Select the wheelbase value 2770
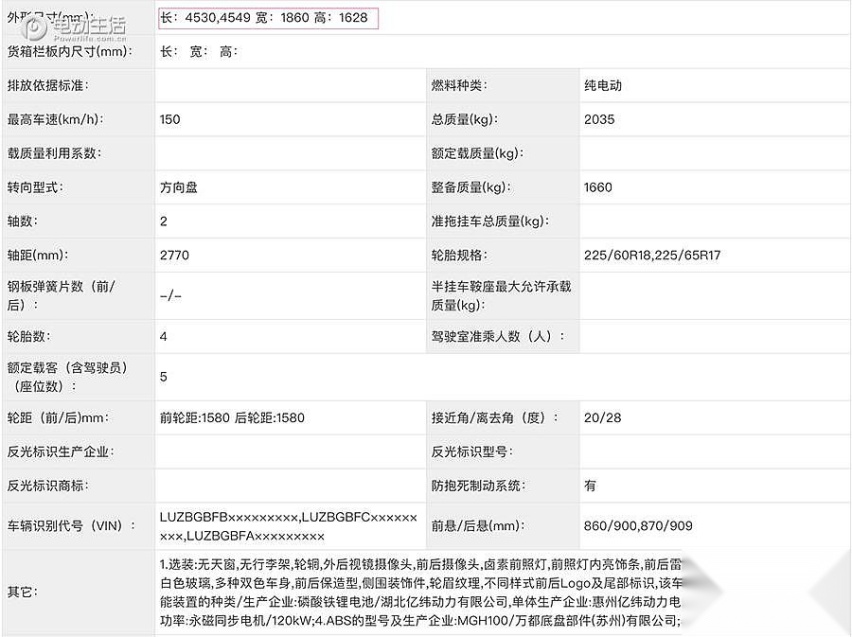This screenshot has height=637, width=852. 174,255
